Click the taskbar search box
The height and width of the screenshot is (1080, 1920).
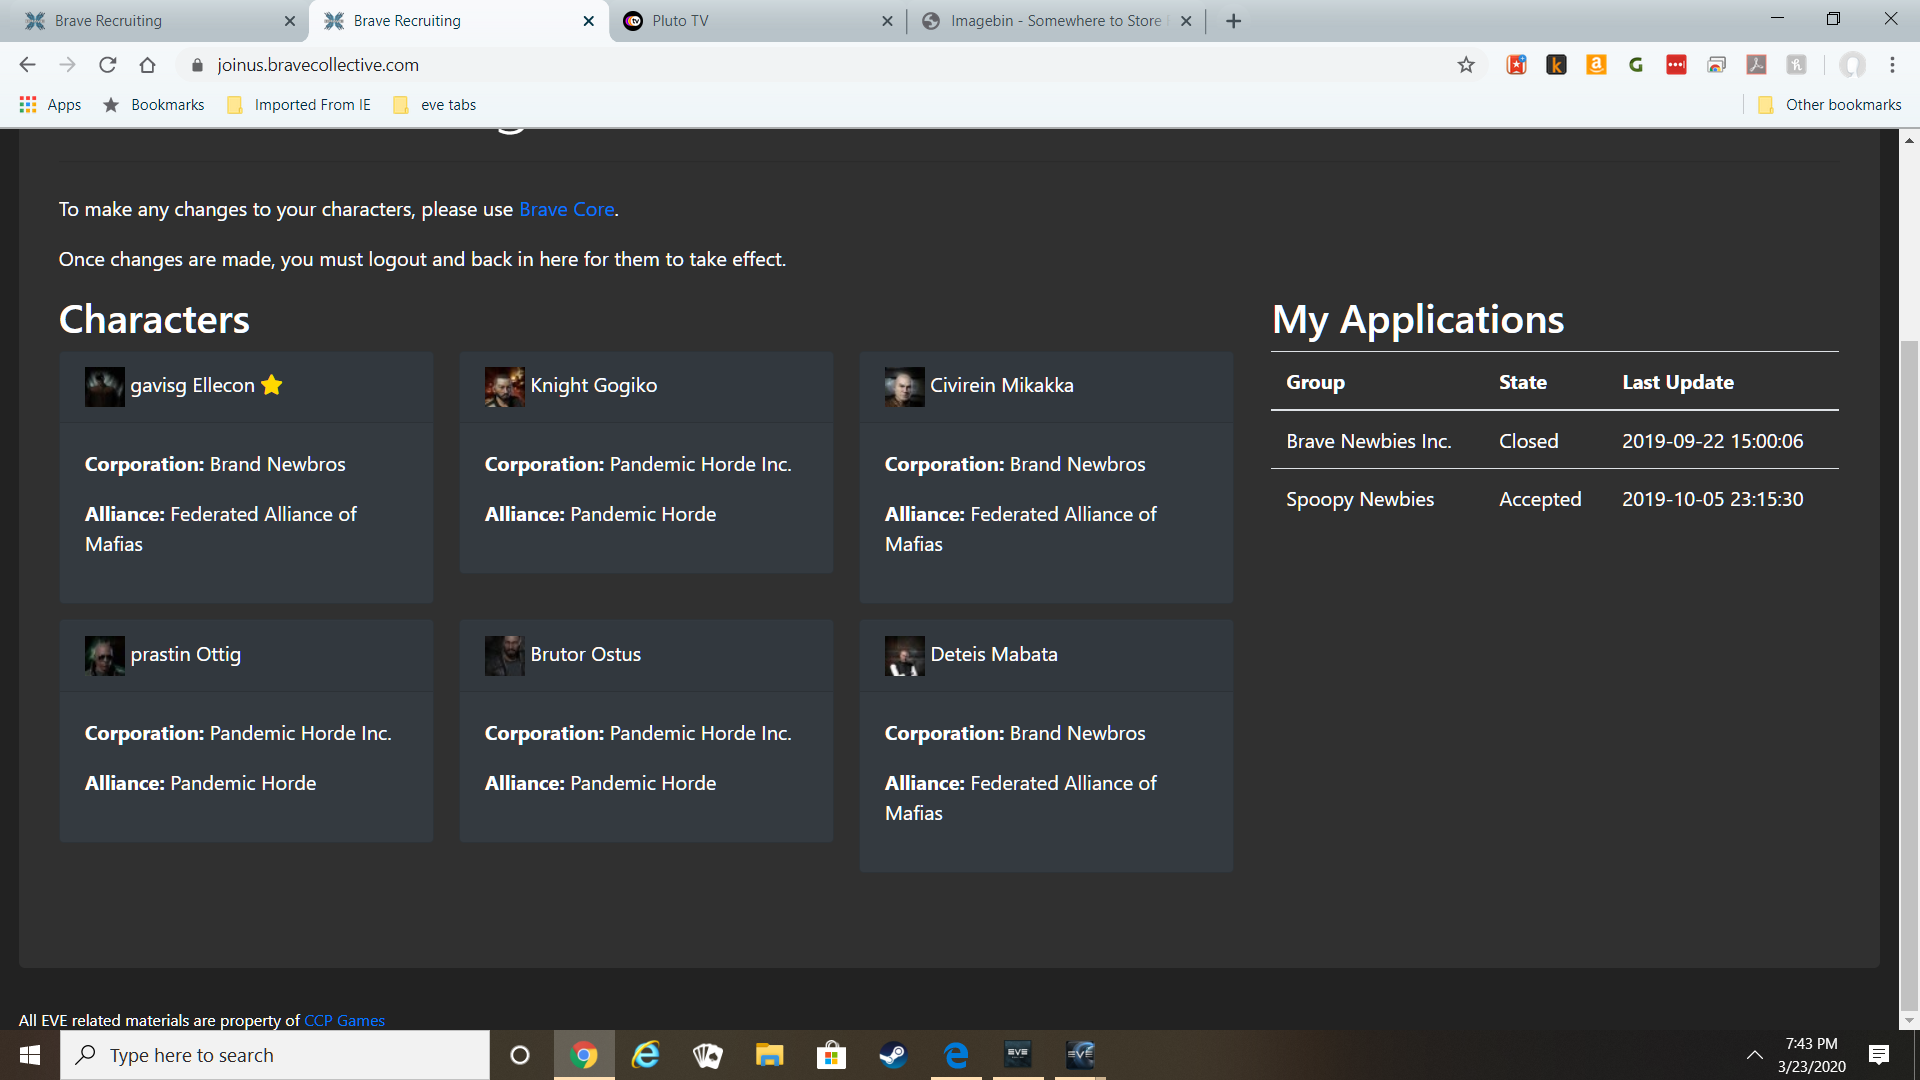pyautogui.click(x=275, y=1055)
